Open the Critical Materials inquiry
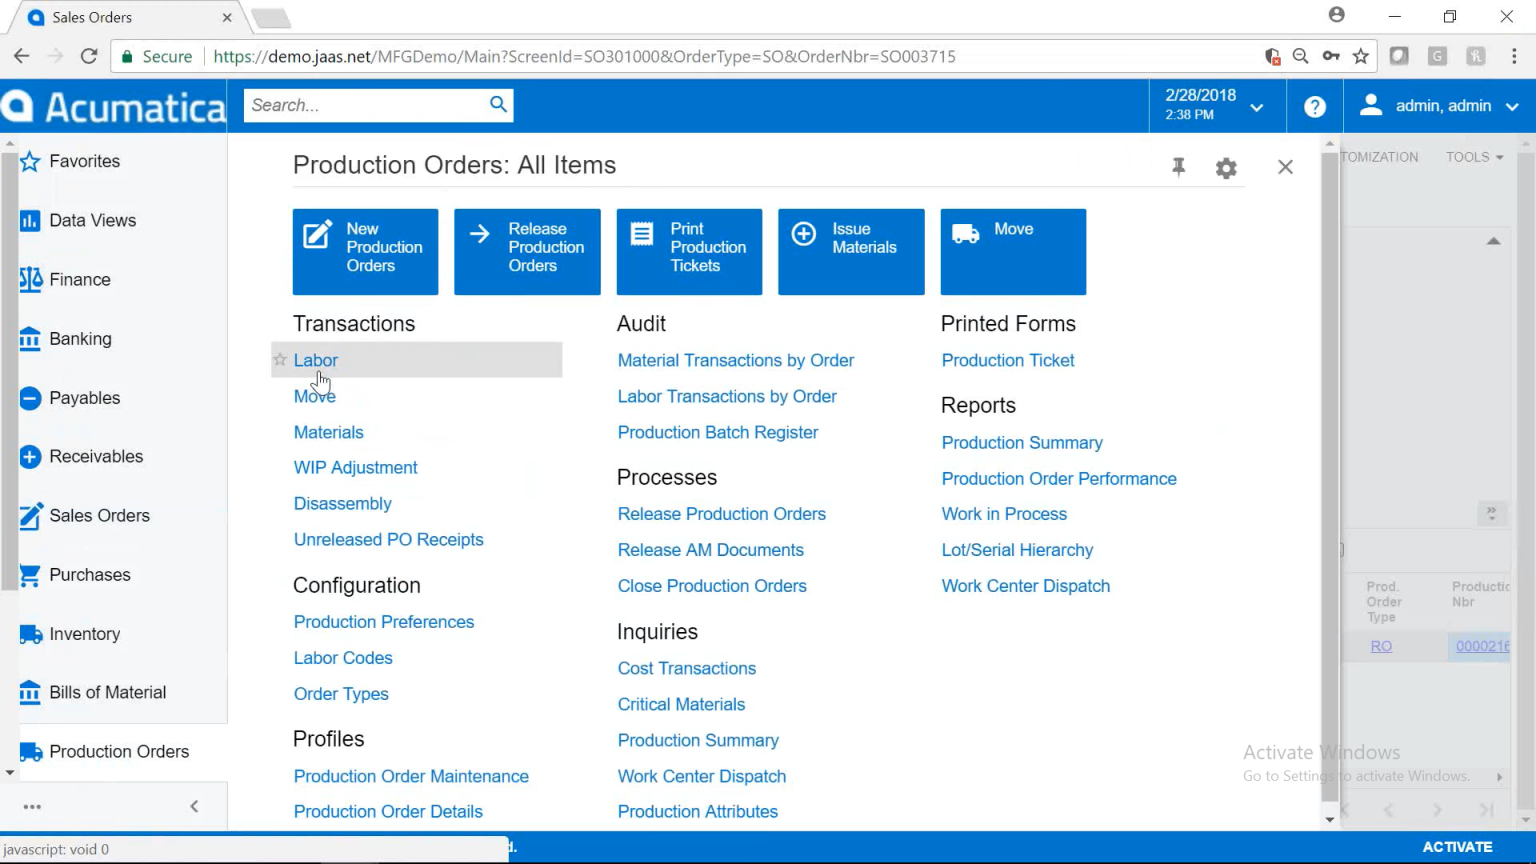This screenshot has width=1536, height=864. 681,704
